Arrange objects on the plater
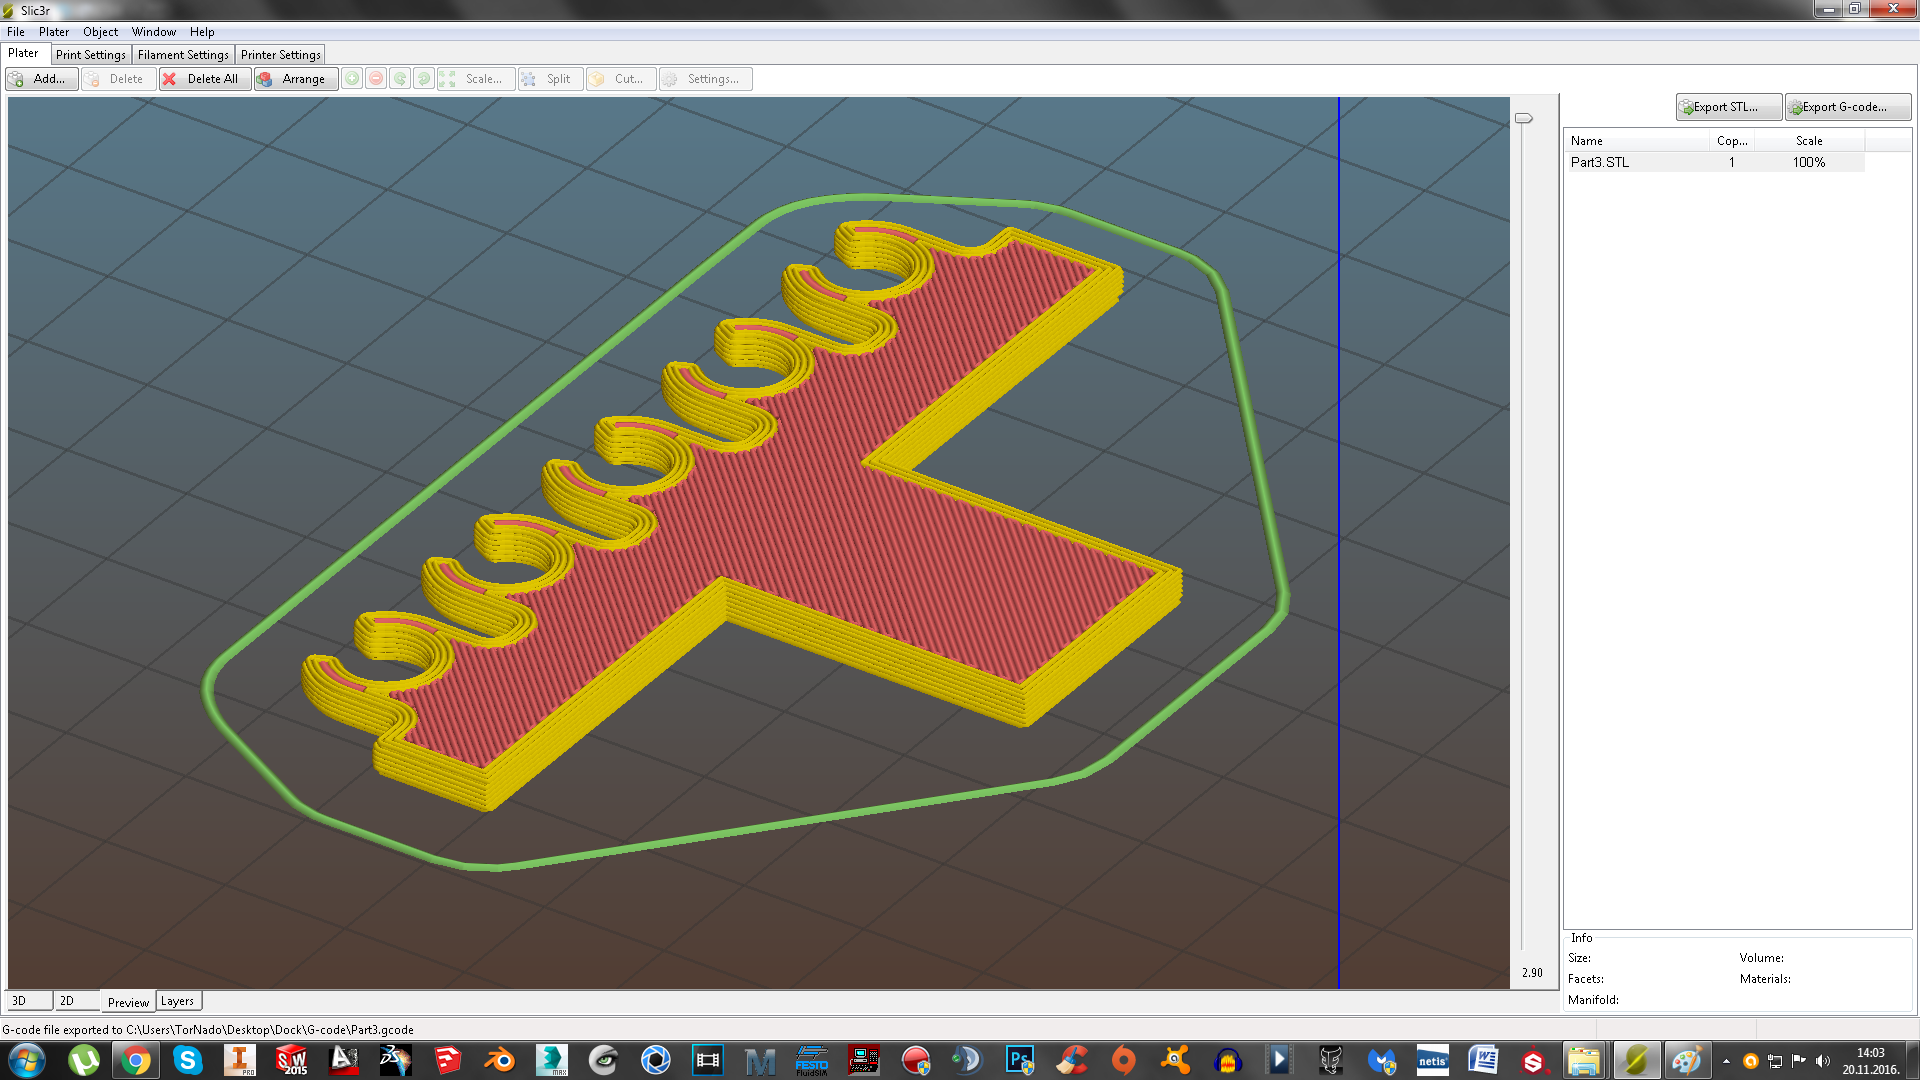 292,79
